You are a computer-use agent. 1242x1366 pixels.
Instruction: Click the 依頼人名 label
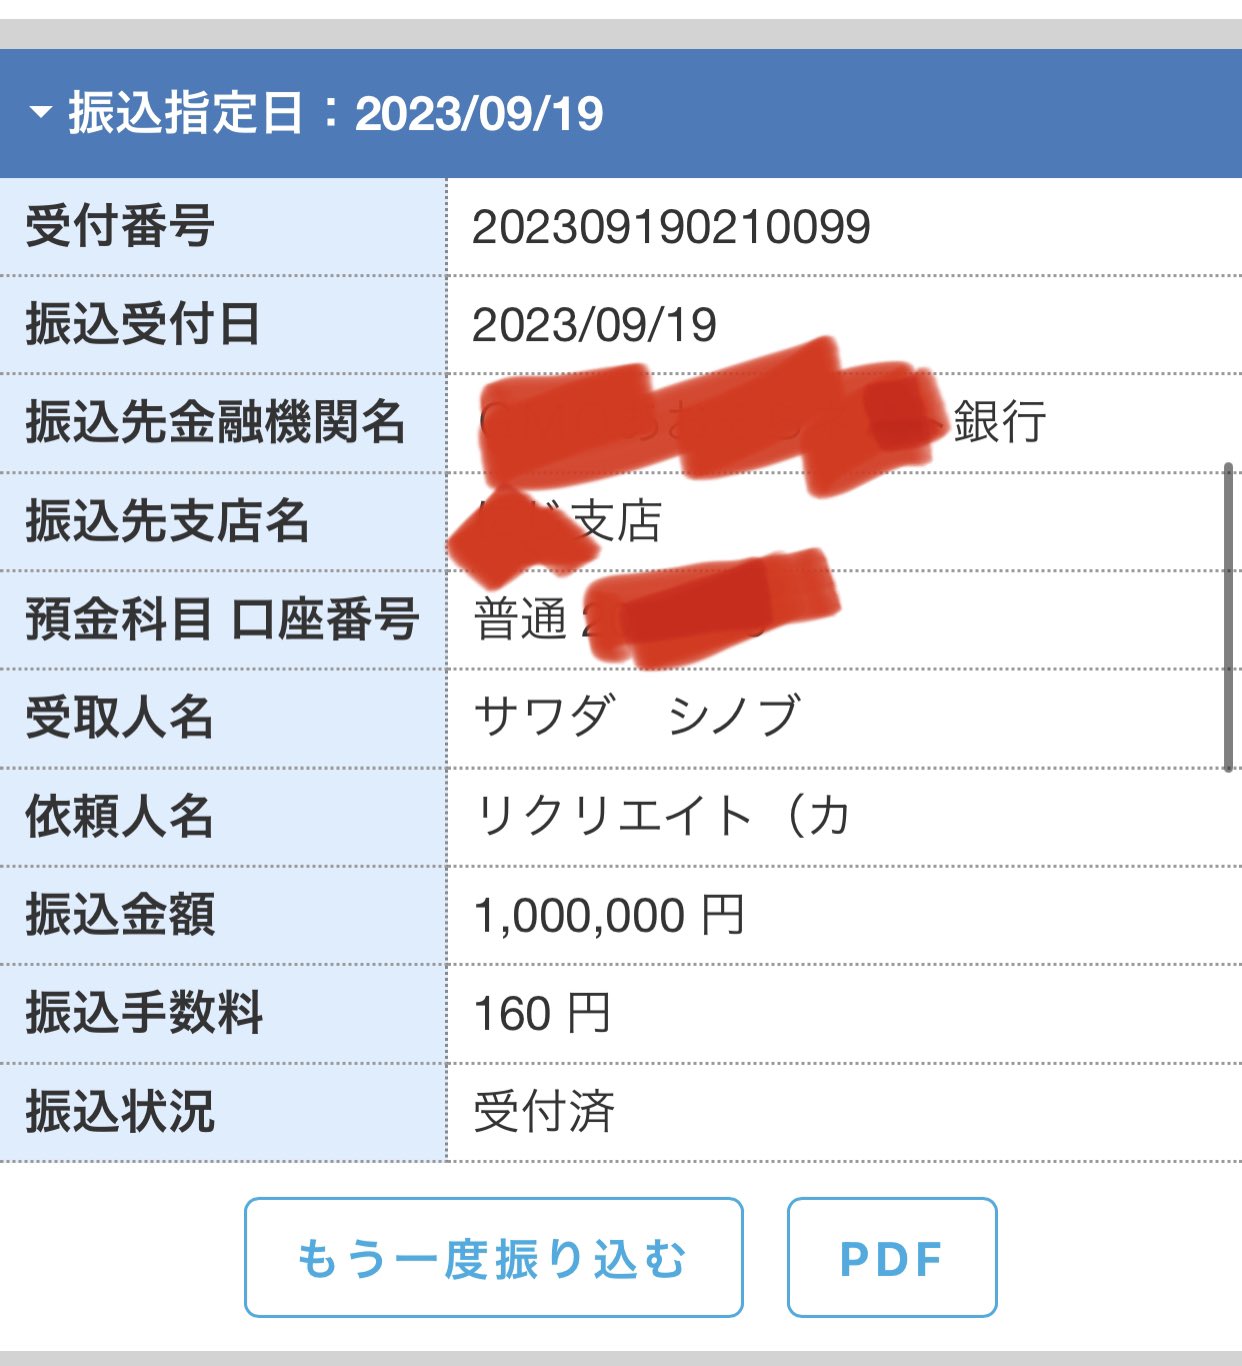pos(120,816)
